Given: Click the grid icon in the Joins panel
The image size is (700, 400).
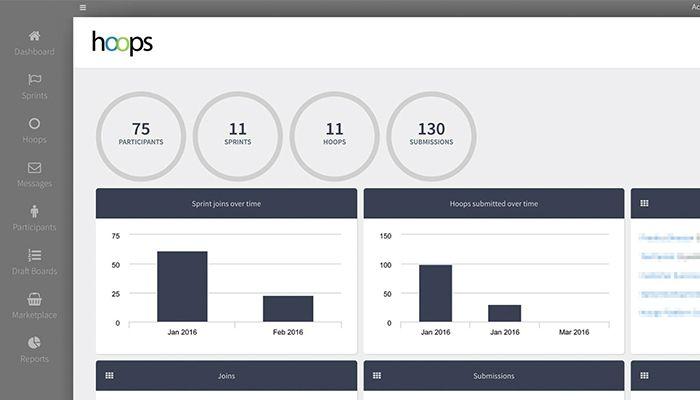Looking at the screenshot, I should 109,375.
